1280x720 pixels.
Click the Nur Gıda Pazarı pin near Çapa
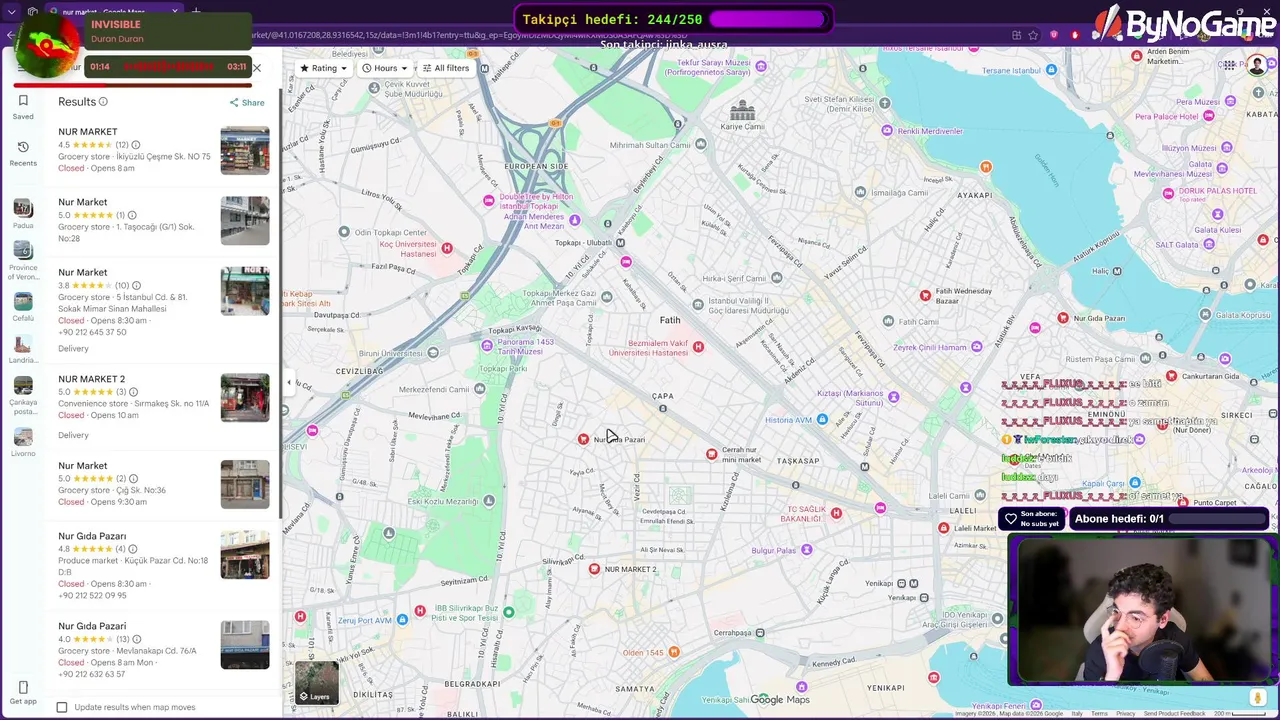pyautogui.click(x=583, y=439)
